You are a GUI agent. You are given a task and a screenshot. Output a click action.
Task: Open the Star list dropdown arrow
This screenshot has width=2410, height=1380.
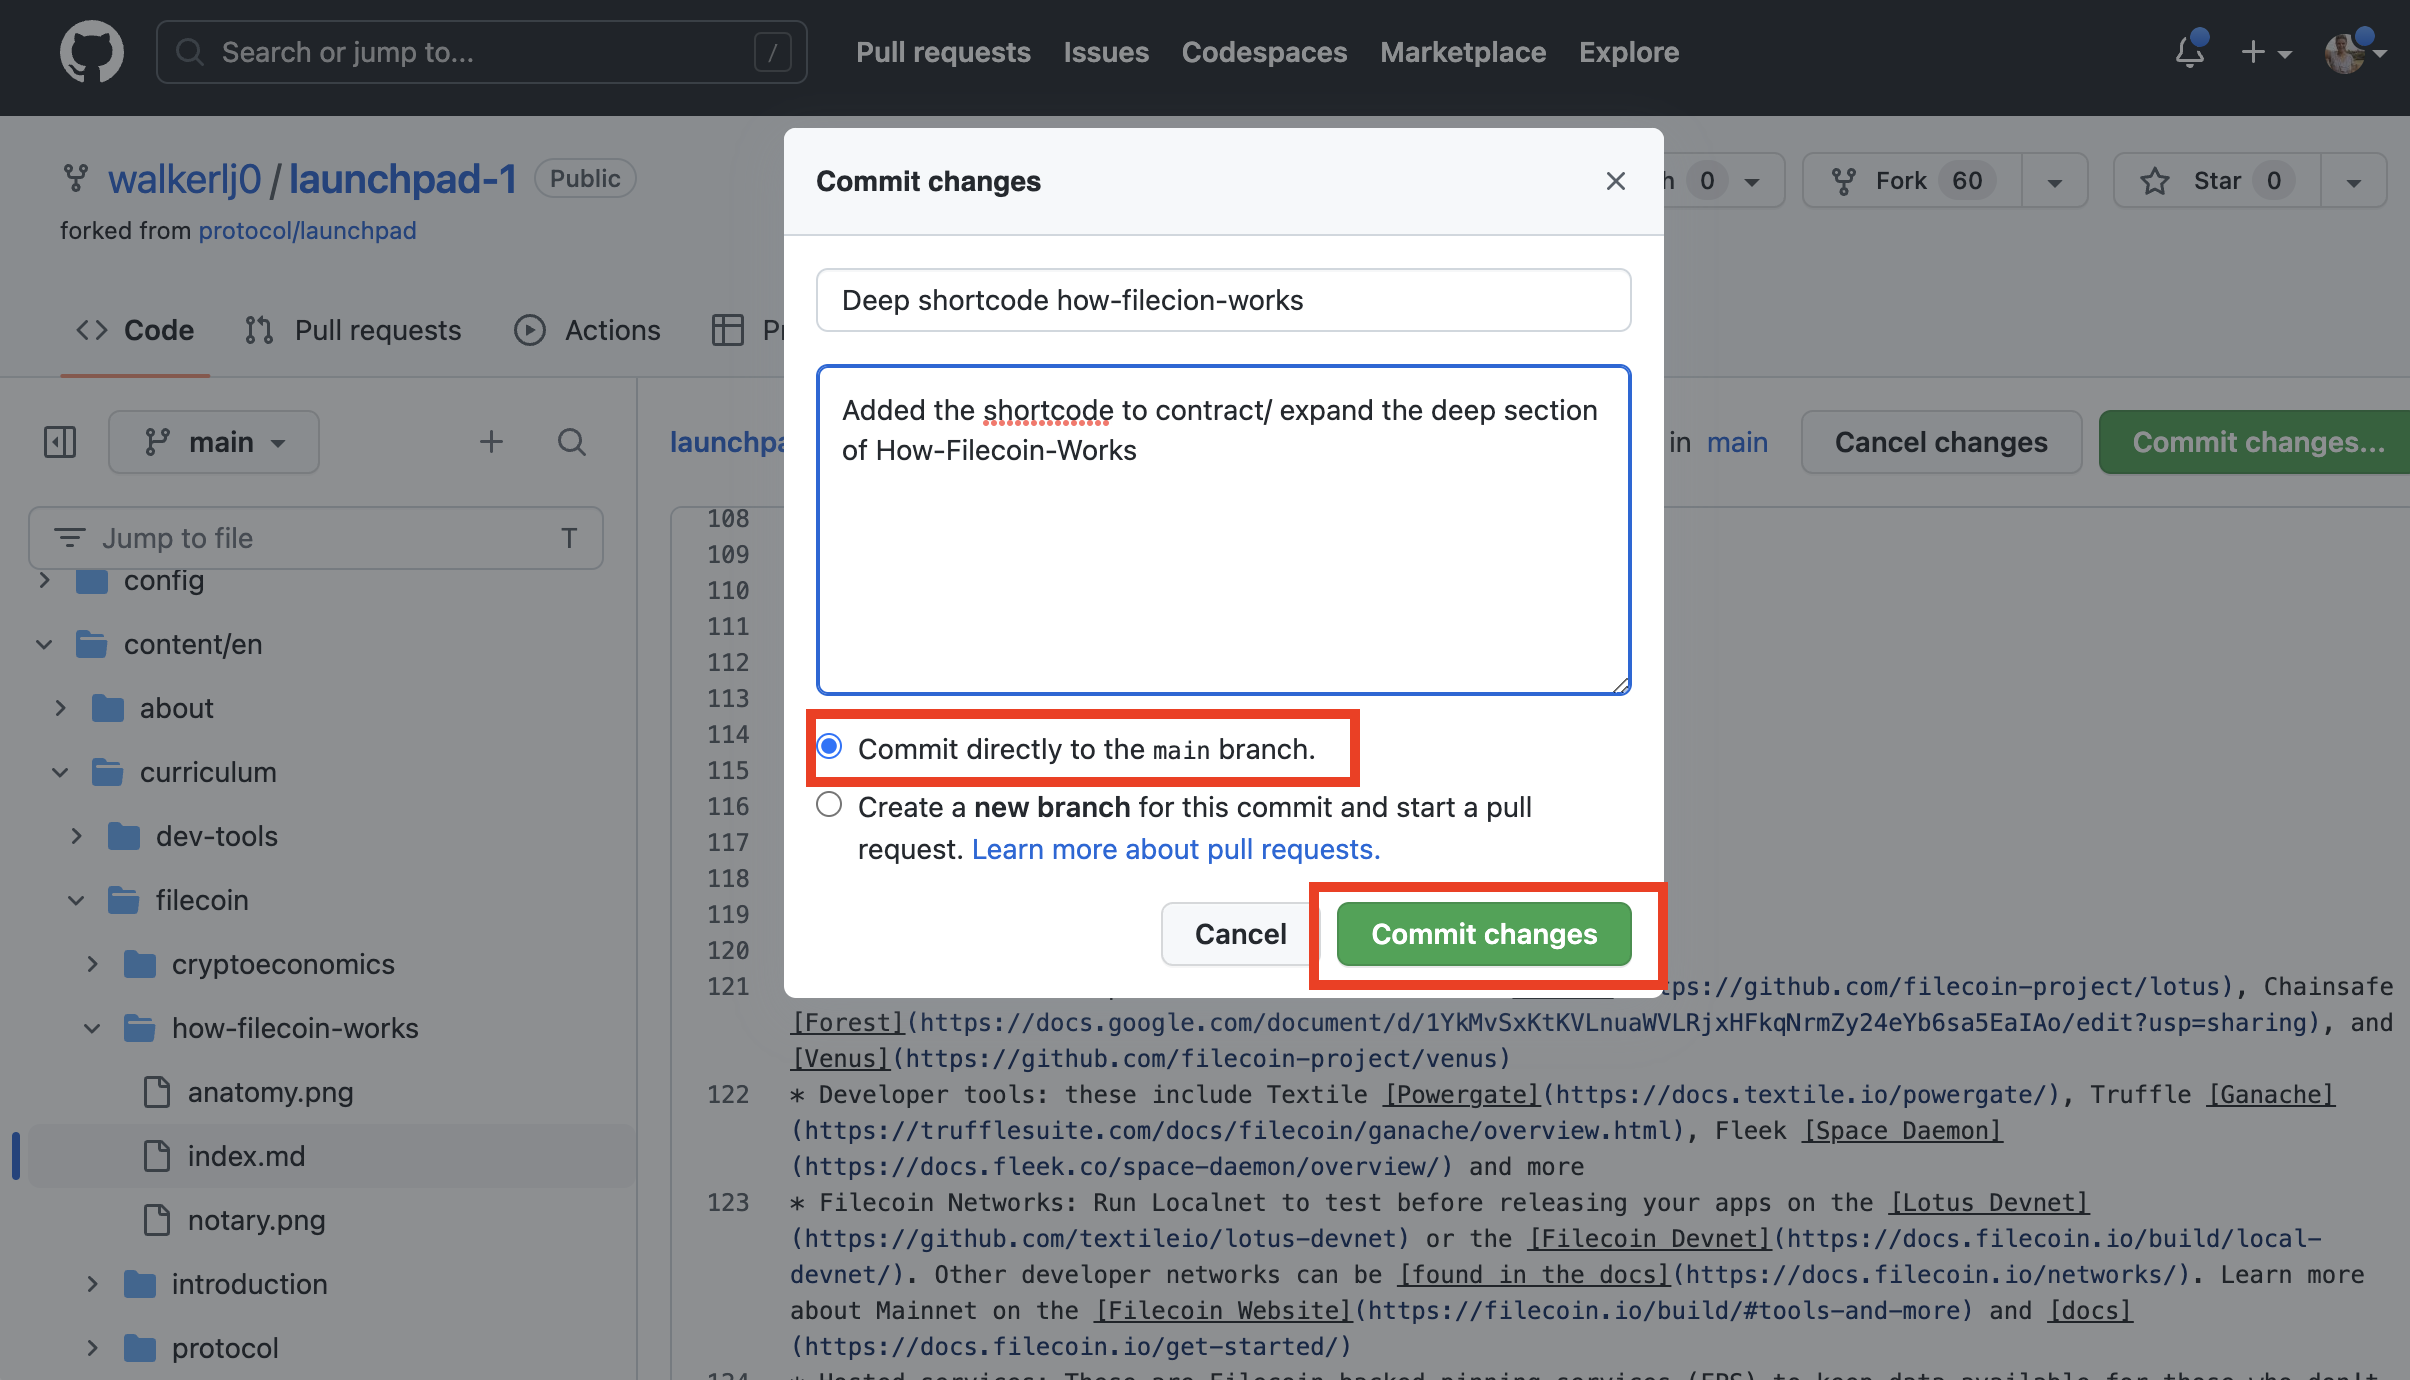(x=2353, y=181)
